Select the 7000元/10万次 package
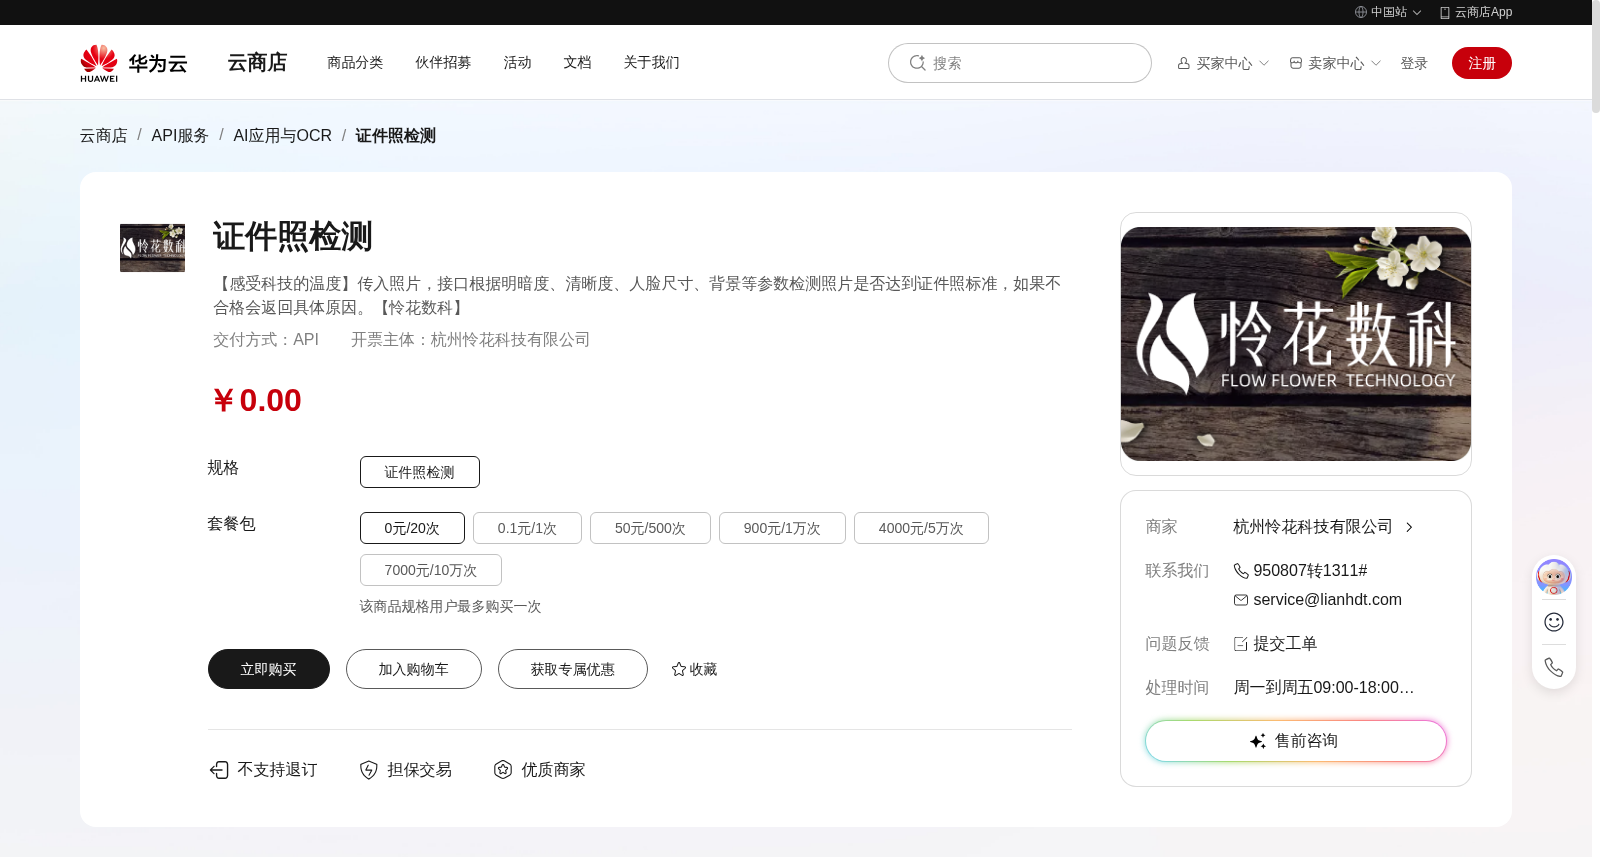1600x857 pixels. point(431,570)
